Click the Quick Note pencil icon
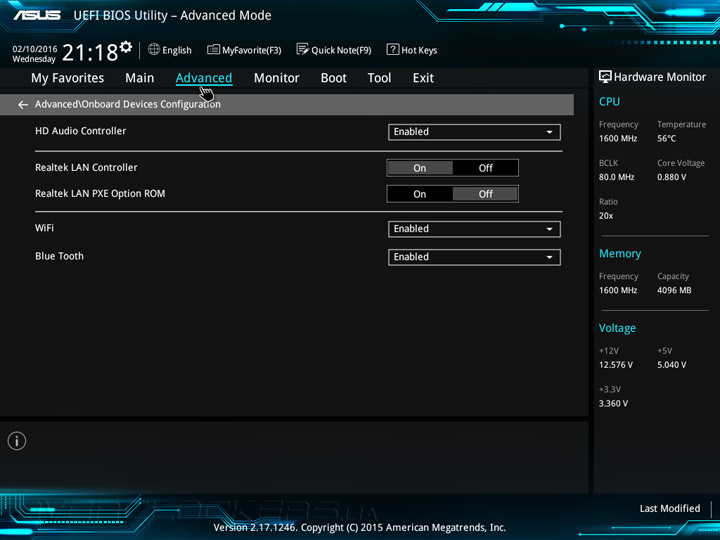This screenshot has height=540, width=720. click(302, 49)
